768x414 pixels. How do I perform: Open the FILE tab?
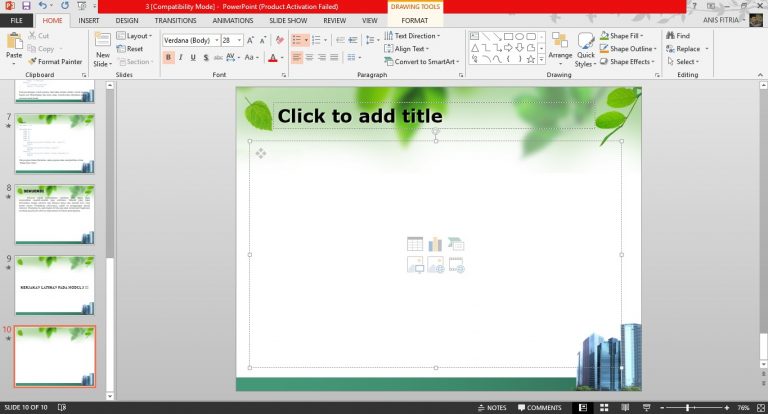click(x=17, y=21)
